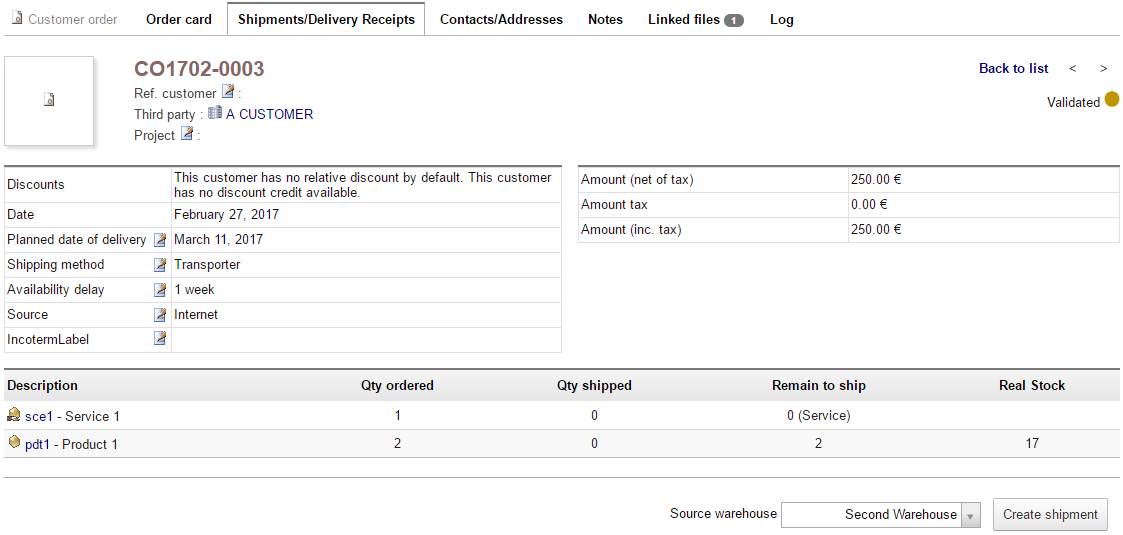
Task: Go to the next order arrow
Action: (x=1103, y=68)
